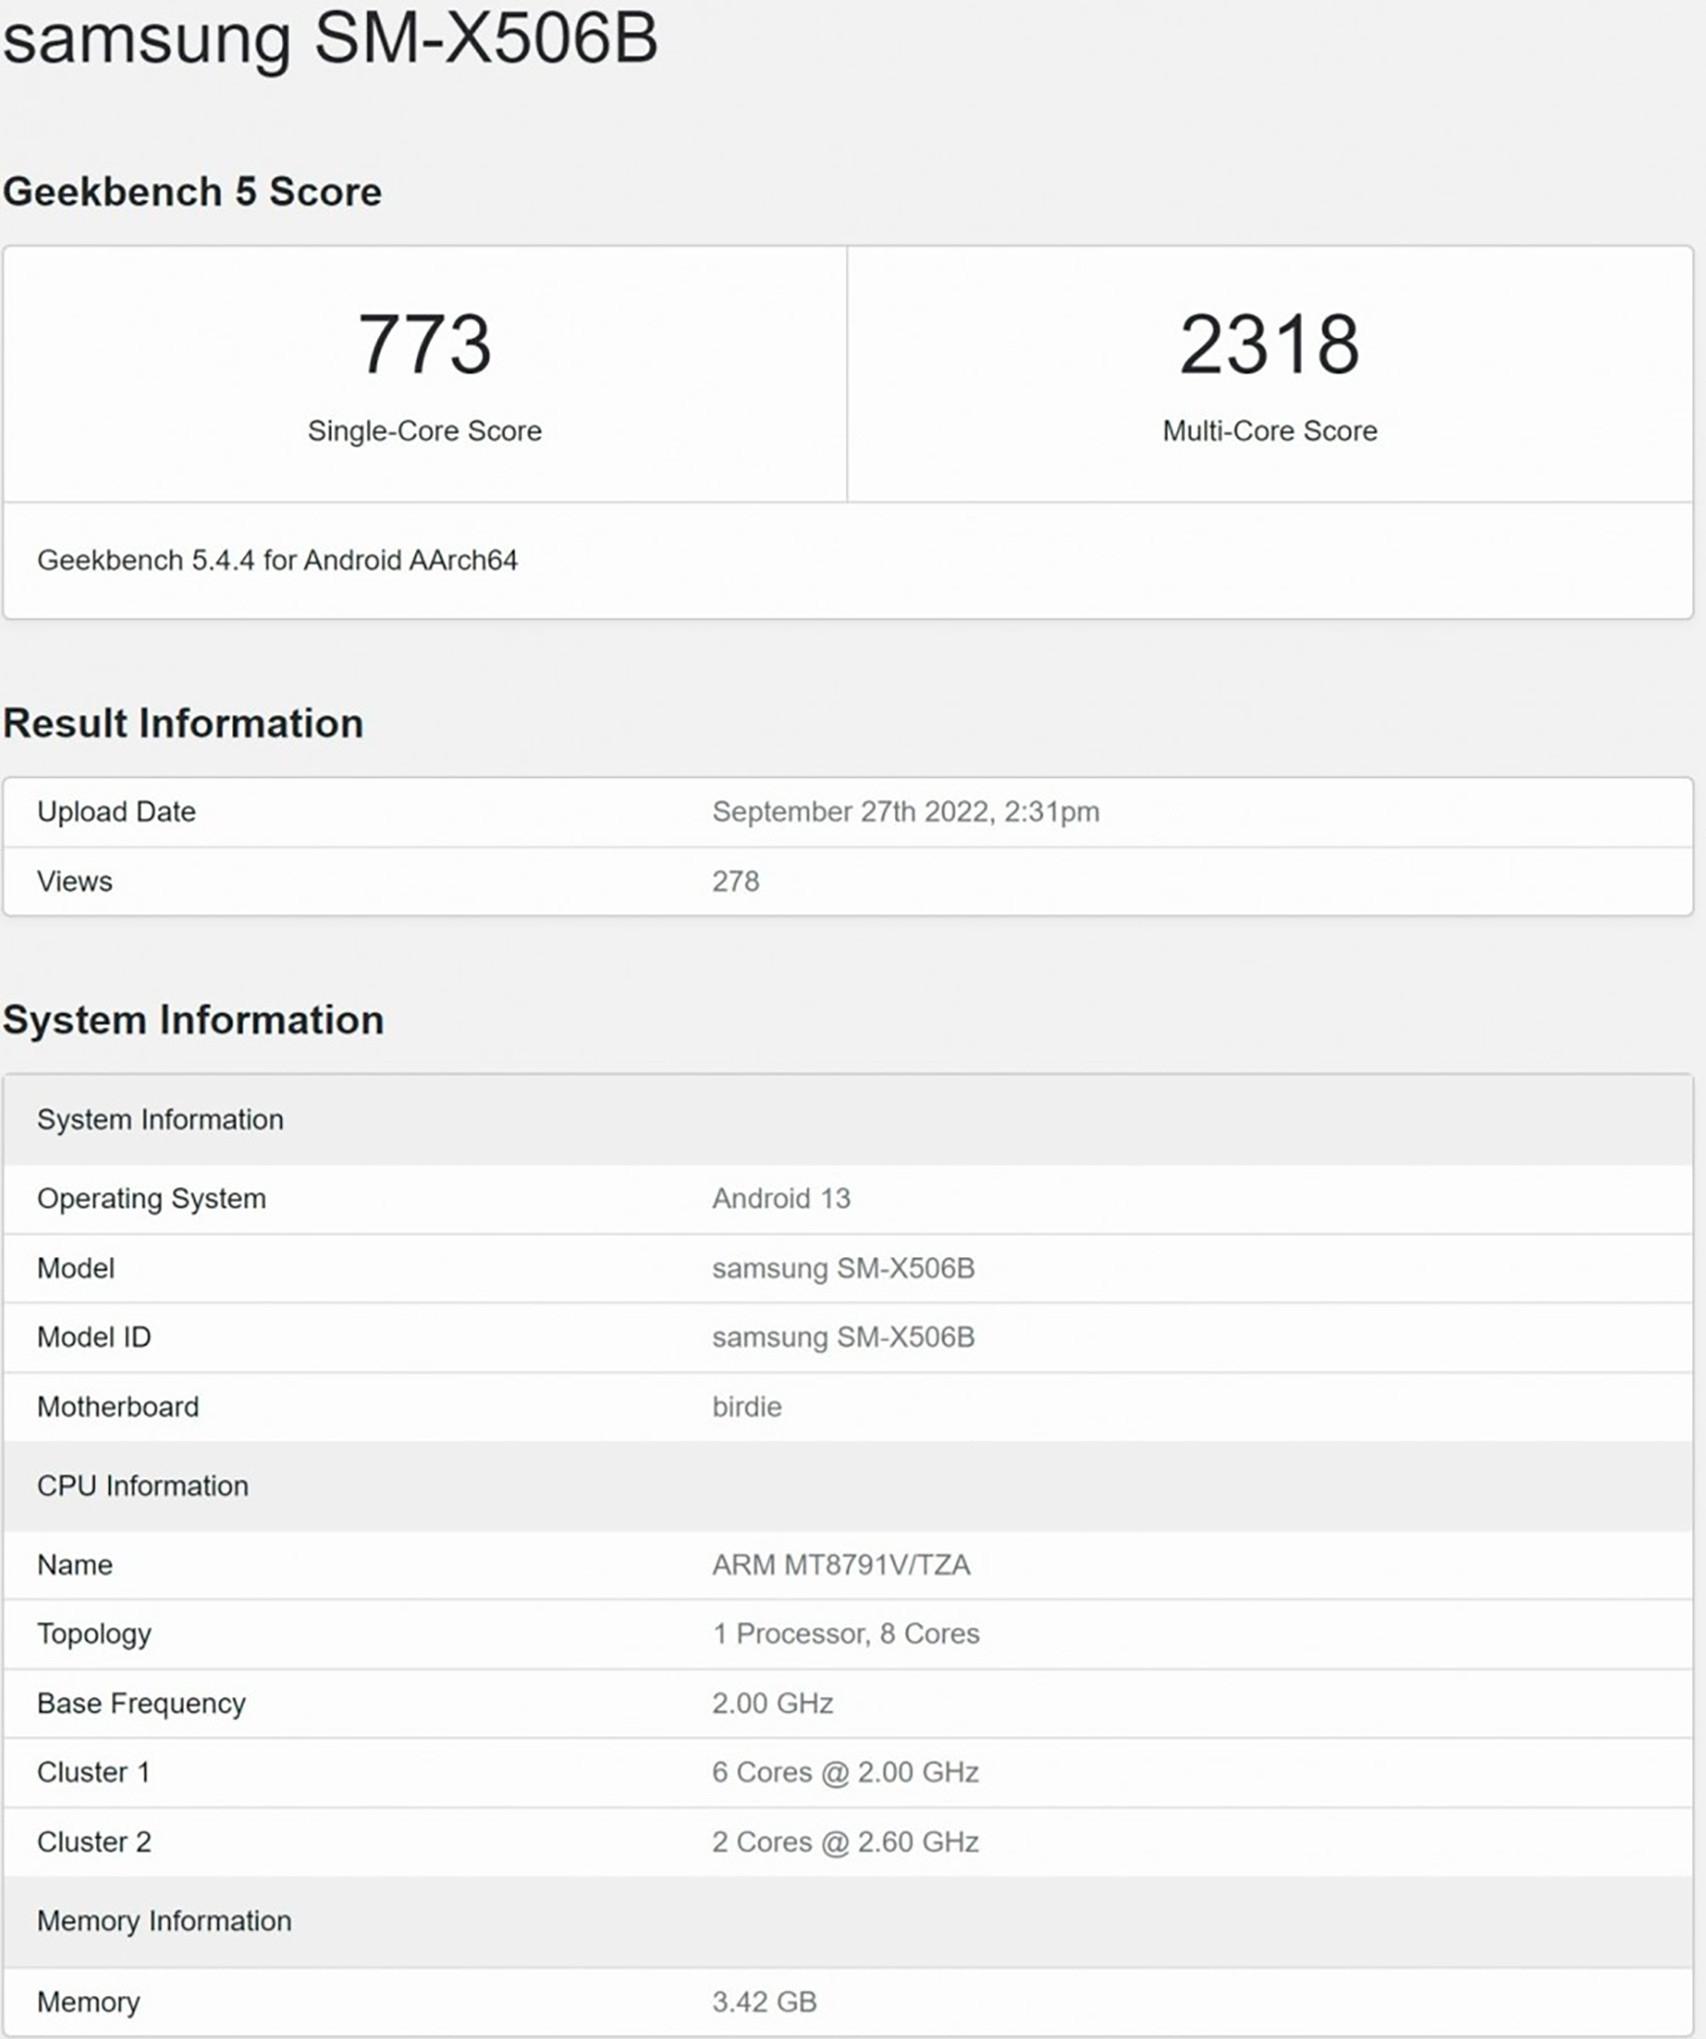Screen dimensions: 1706x2039
Task: Click the Memory Information section header
Action: pos(165,1920)
